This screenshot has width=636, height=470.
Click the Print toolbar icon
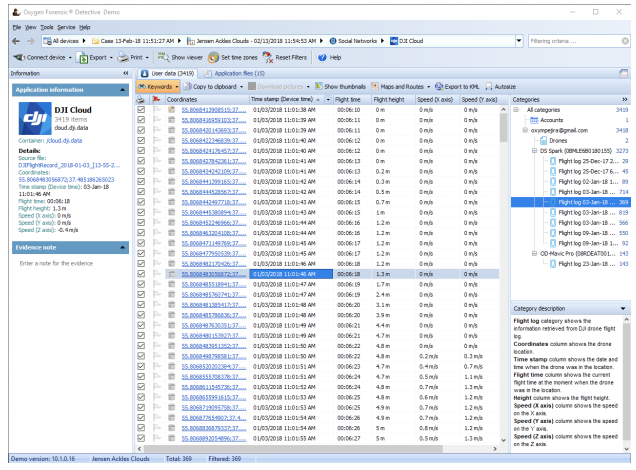(x=123, y=58)
